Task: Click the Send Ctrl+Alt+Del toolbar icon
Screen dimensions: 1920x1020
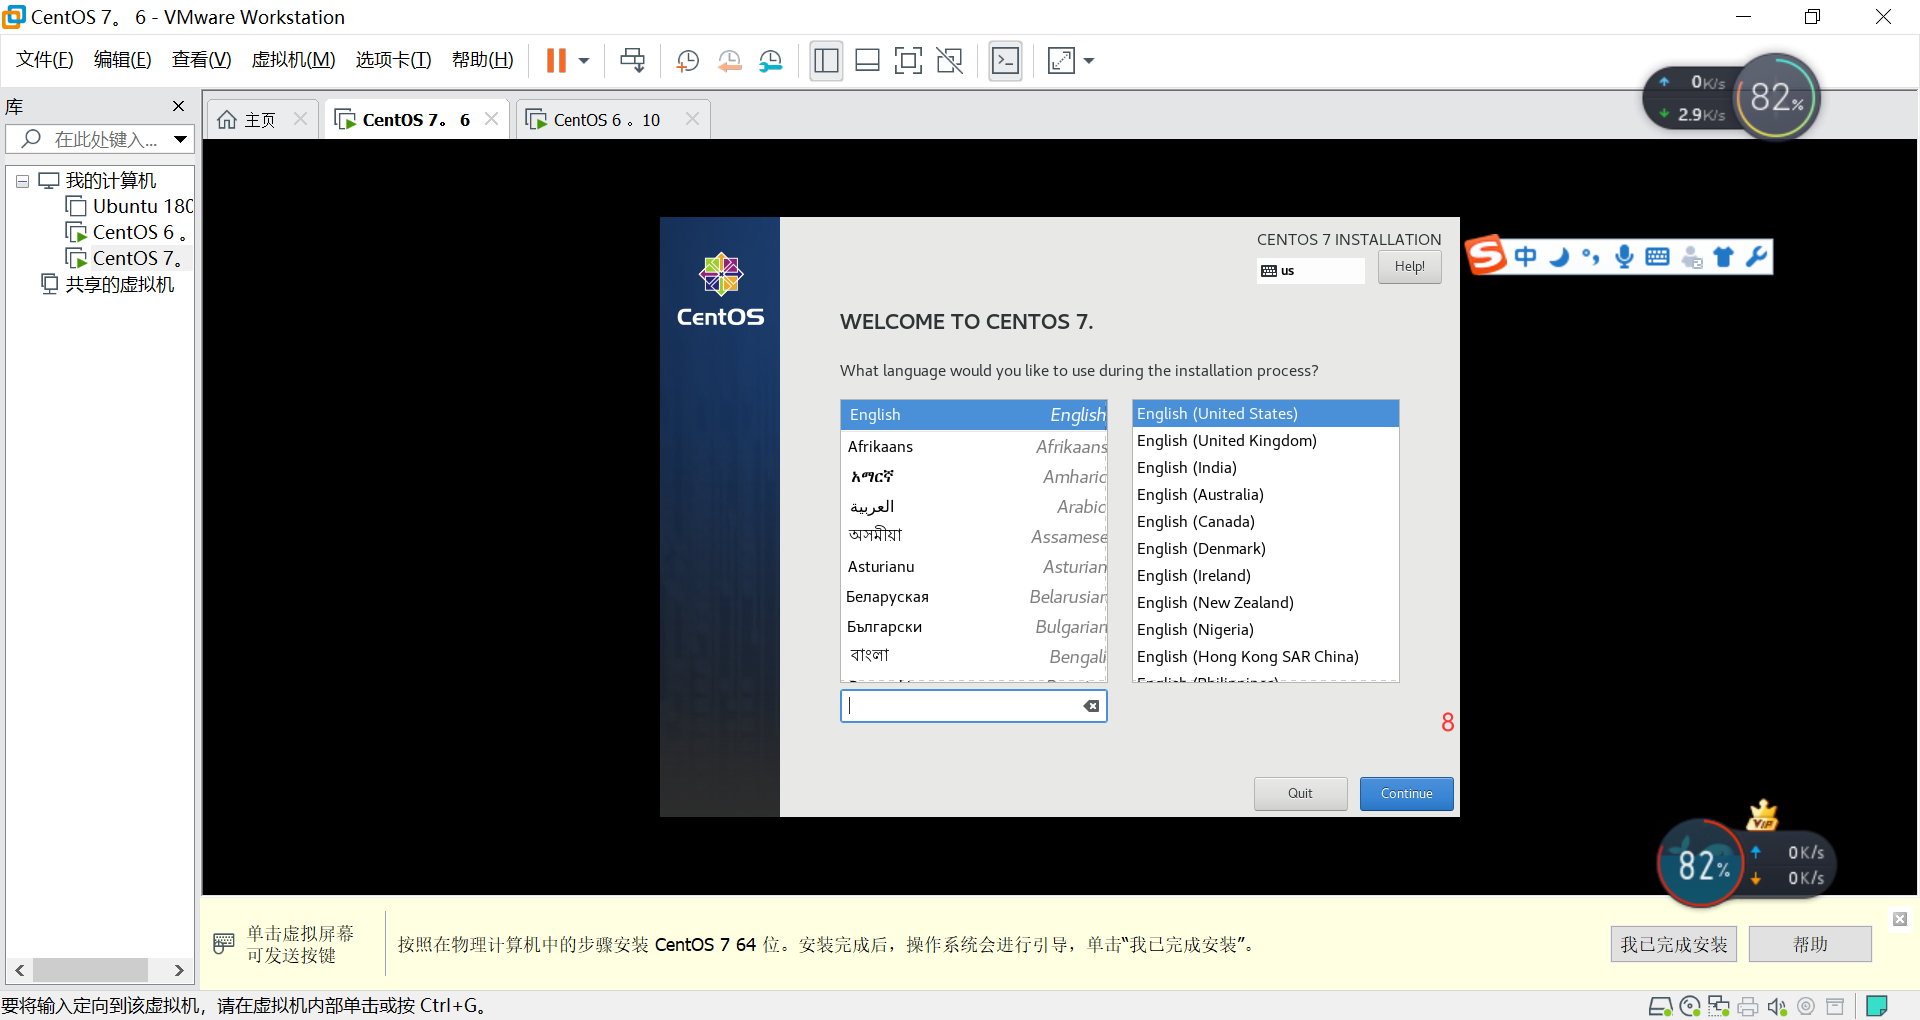Action: click(632, 61)
